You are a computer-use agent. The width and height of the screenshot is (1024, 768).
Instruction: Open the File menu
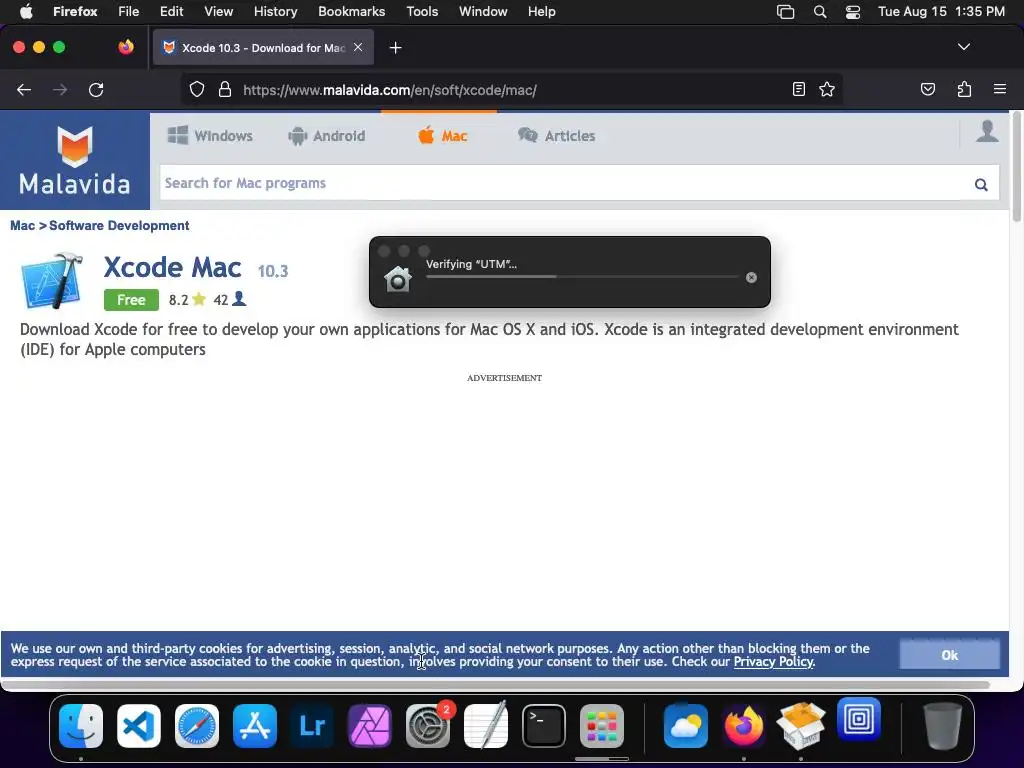pos(128,11)
